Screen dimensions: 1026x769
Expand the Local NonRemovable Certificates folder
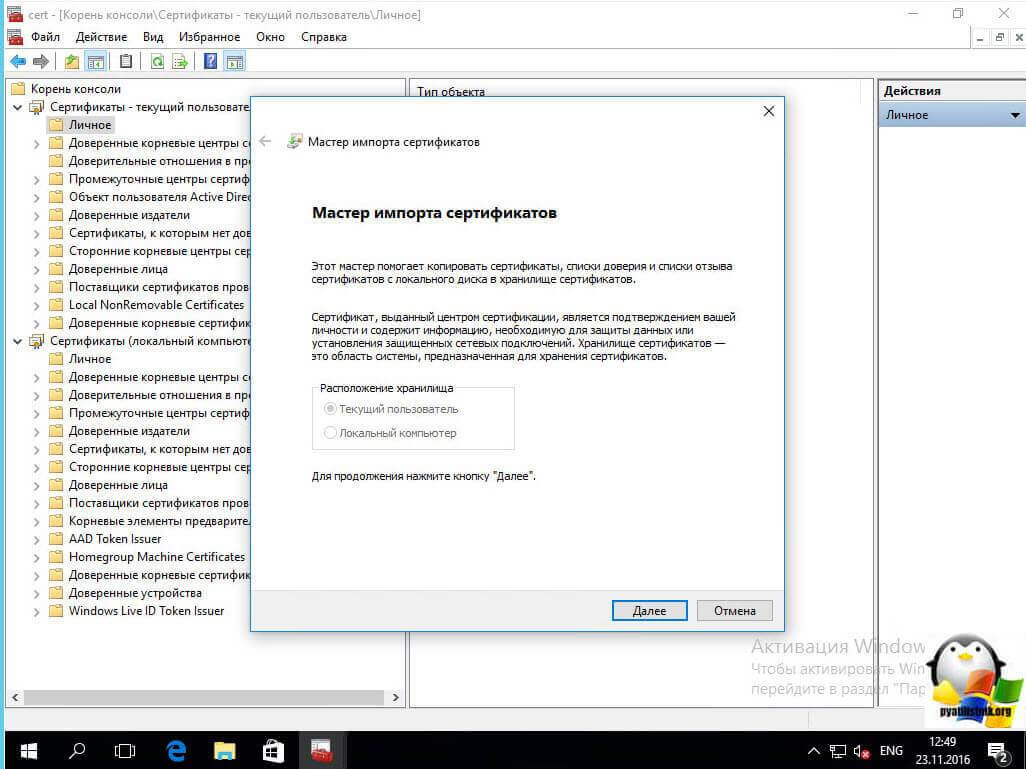(37, 305)
